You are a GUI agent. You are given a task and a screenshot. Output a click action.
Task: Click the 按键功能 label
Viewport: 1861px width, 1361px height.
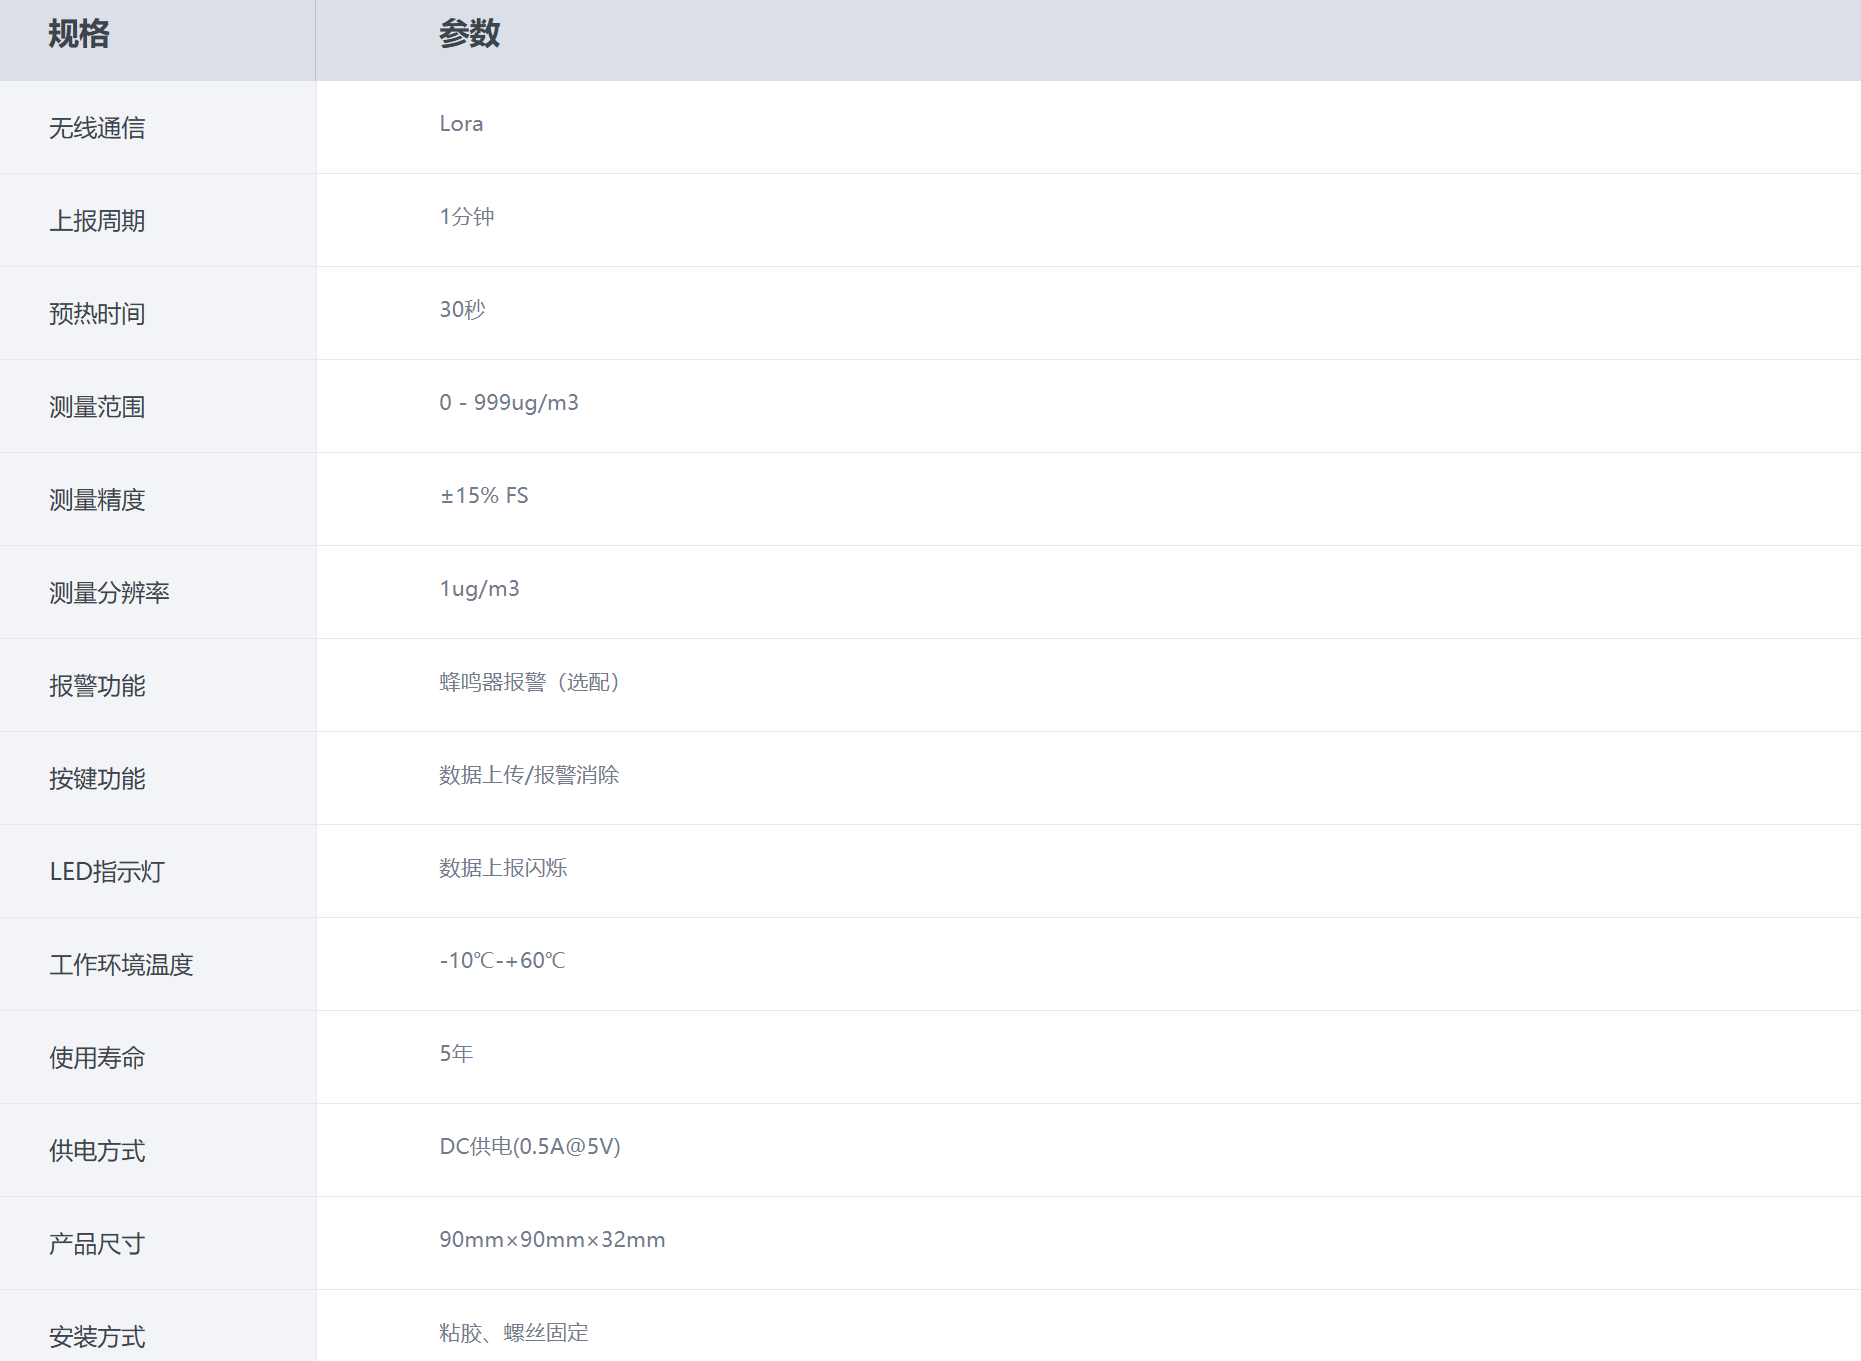[97, 779]
